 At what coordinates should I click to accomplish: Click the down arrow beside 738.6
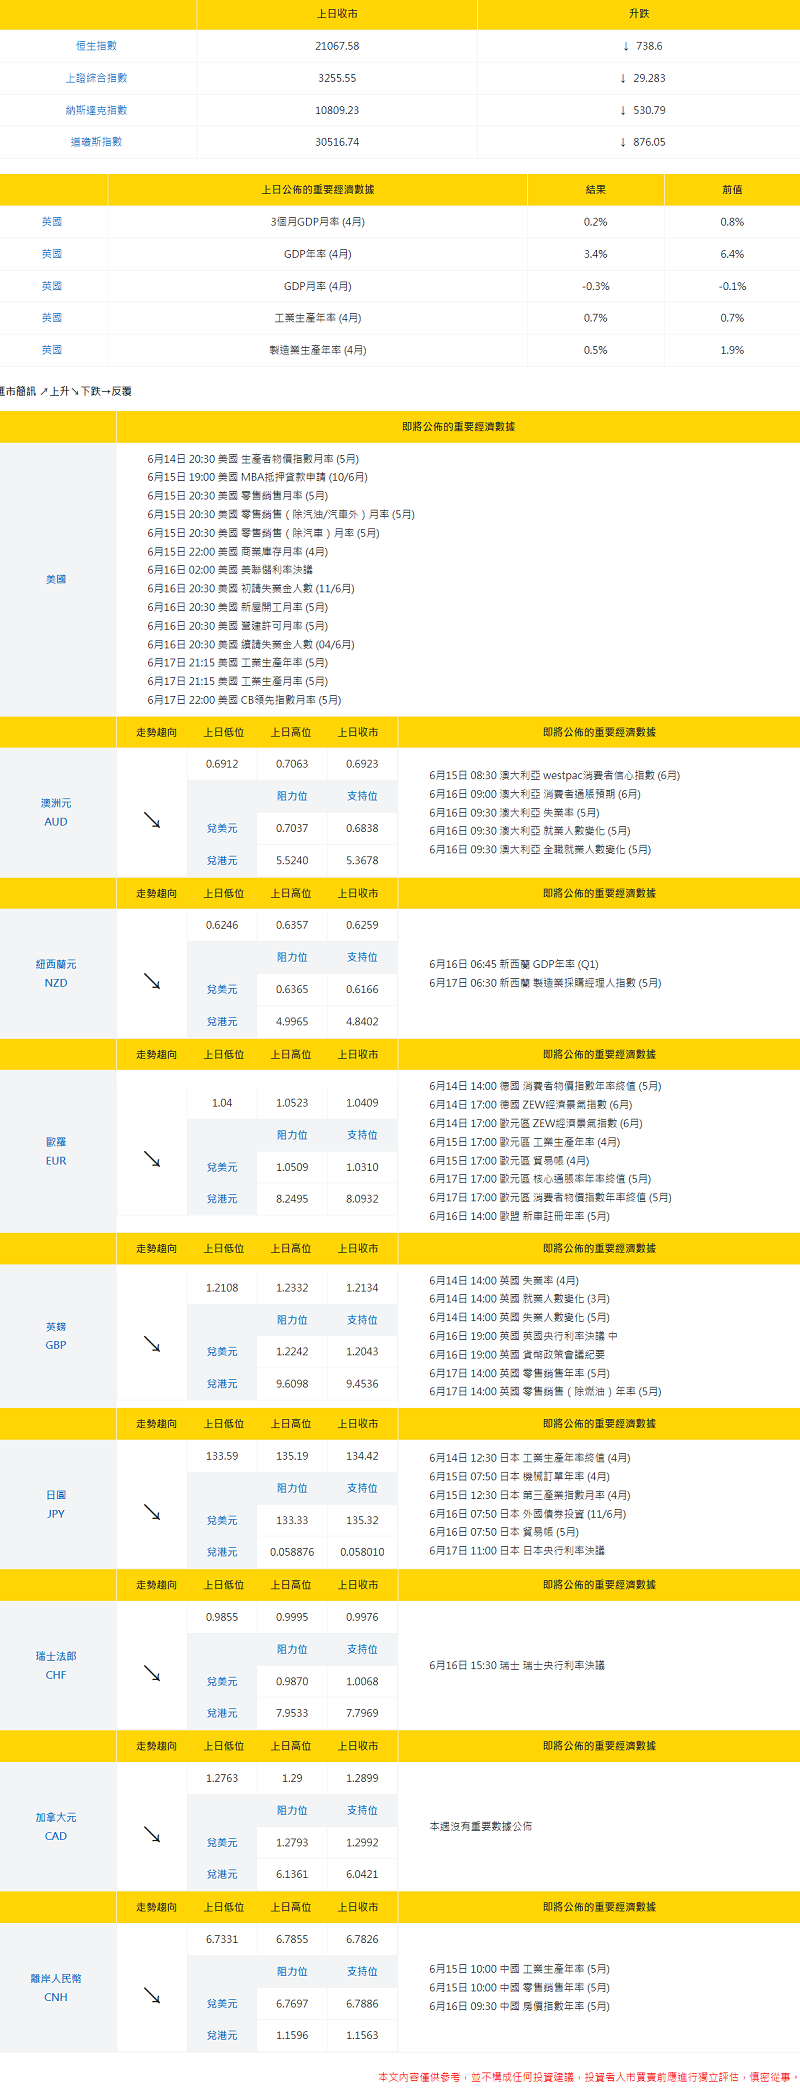coord(626,46)
